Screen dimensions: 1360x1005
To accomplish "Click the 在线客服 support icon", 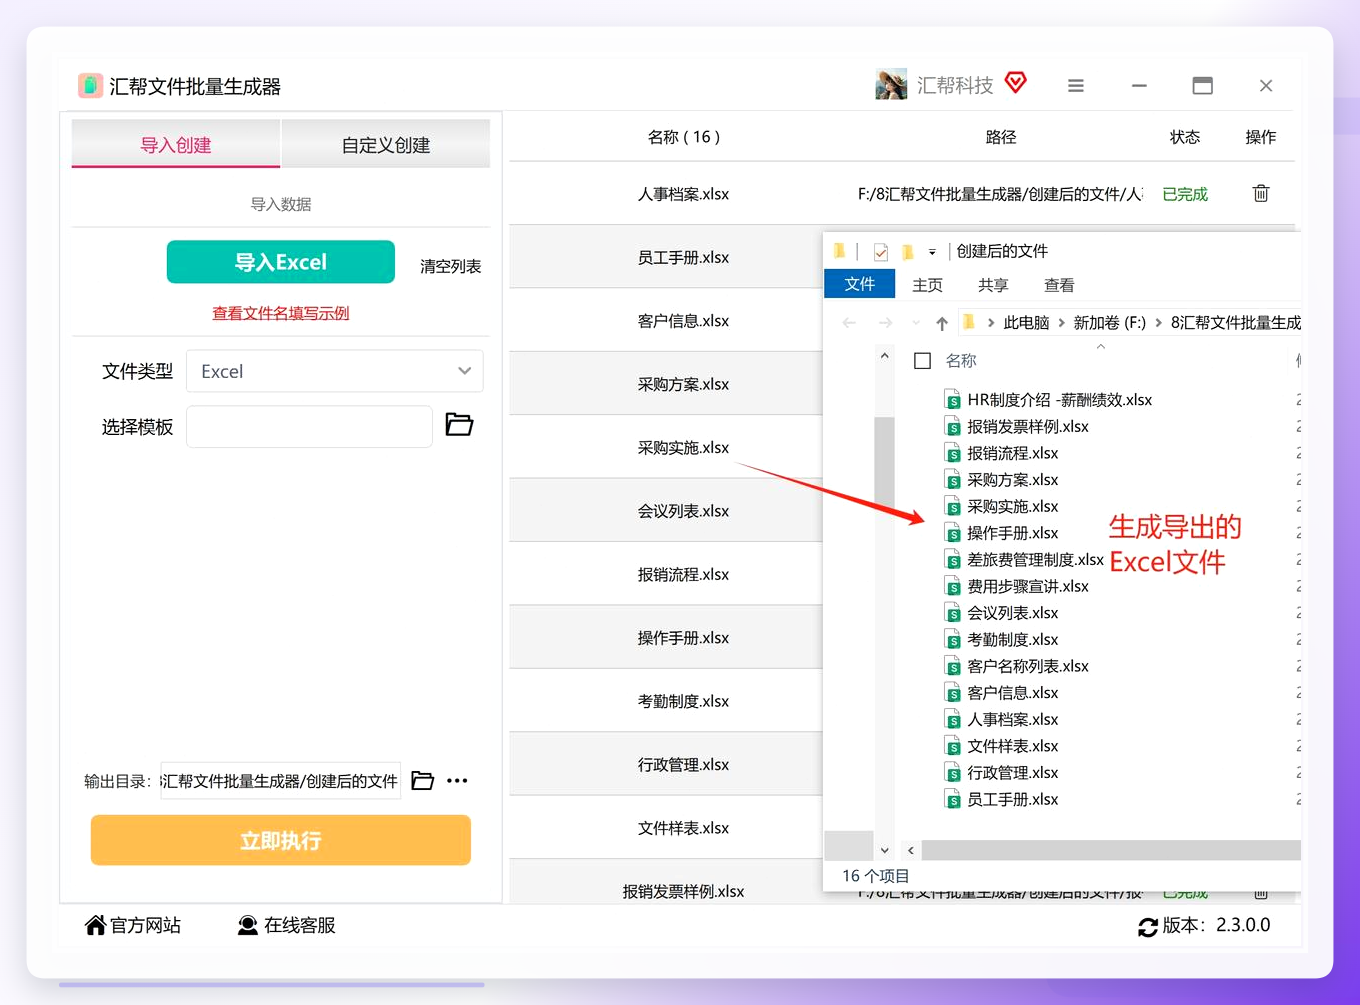I will click(x=248, y=925).
